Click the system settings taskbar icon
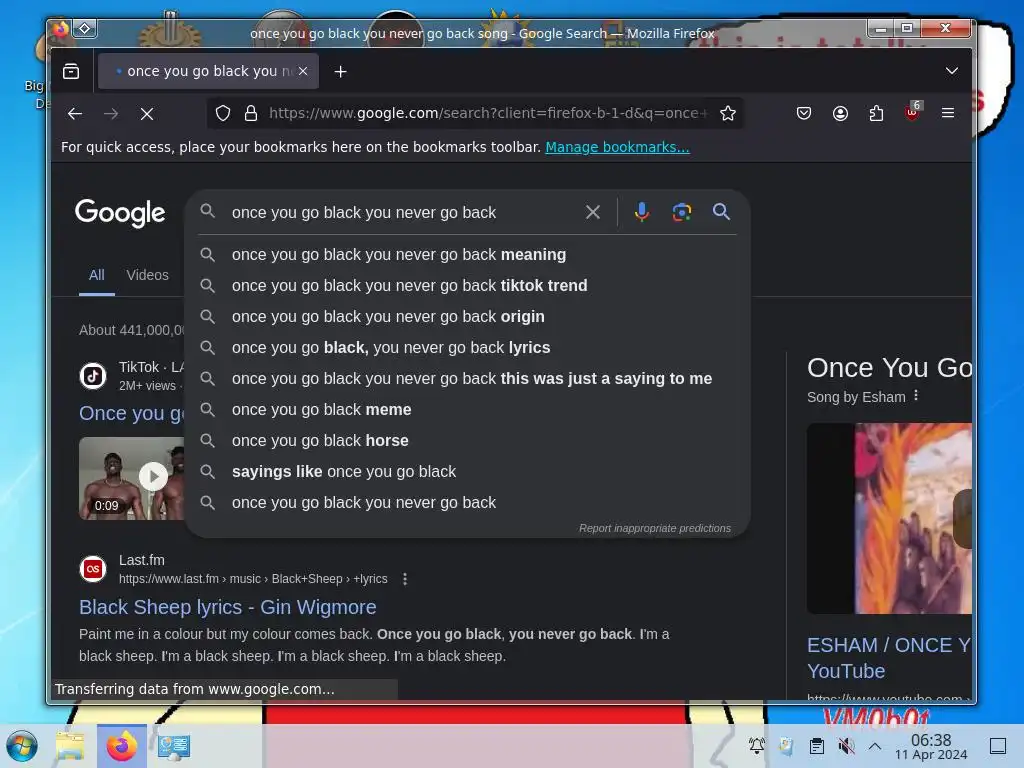 [x=174, y=746]
